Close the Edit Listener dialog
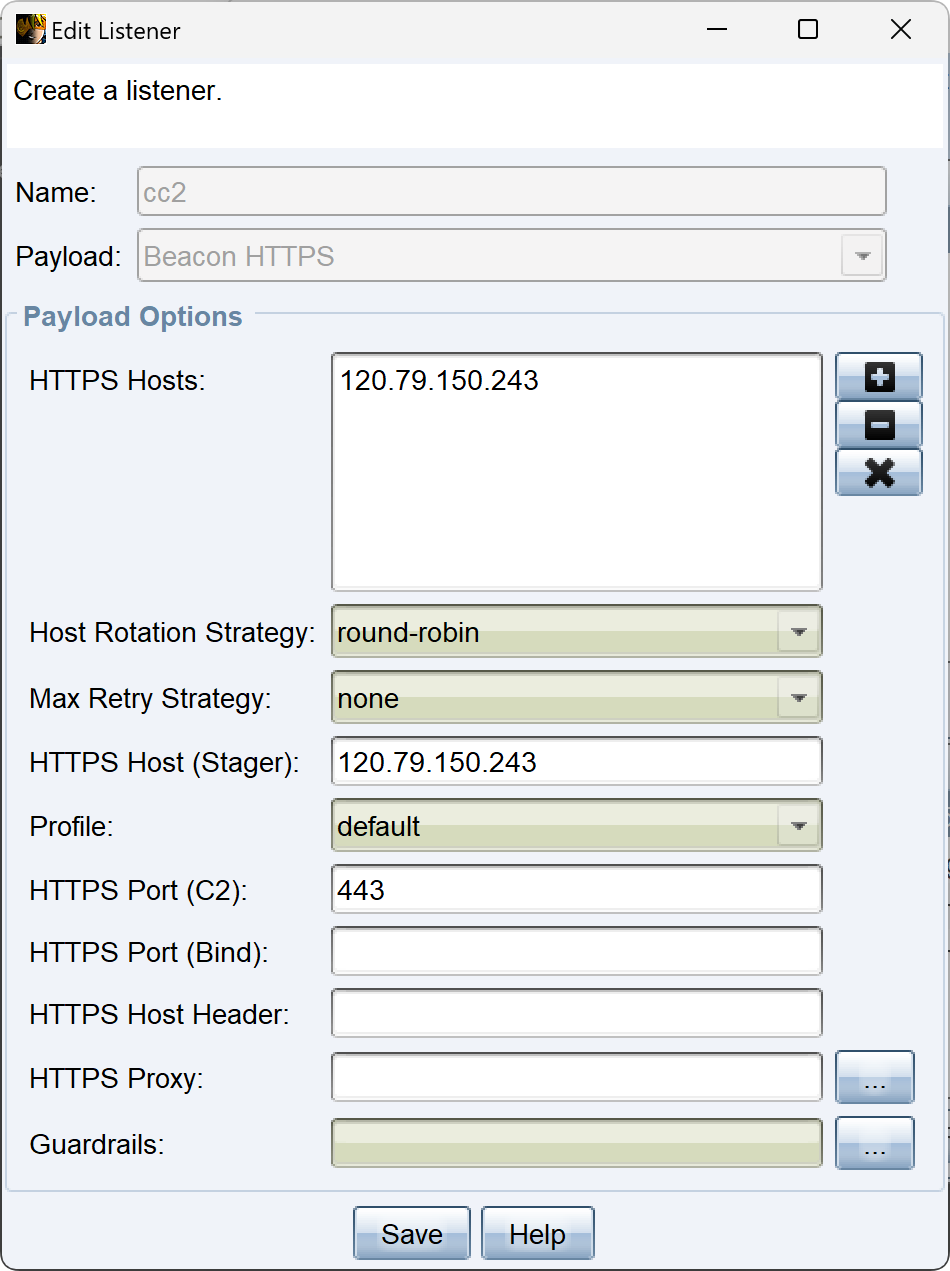Screen dimensions: 950x1271 point(900,30)
